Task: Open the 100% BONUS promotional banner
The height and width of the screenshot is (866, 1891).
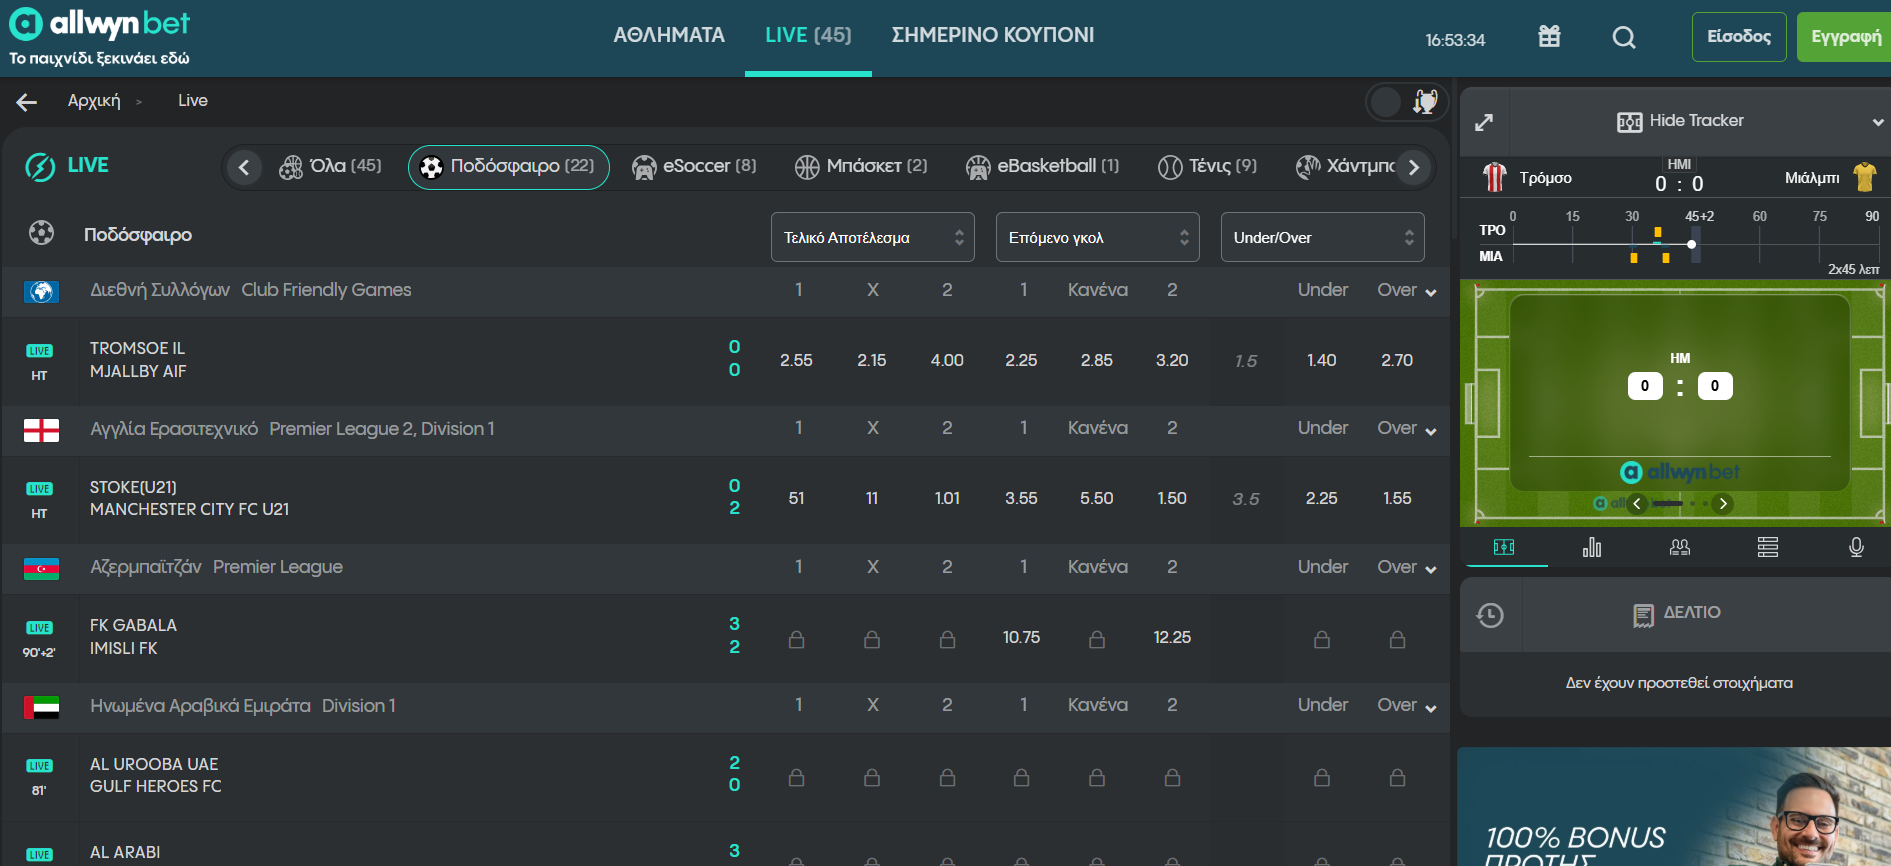Action: (x=1674, y=806)
